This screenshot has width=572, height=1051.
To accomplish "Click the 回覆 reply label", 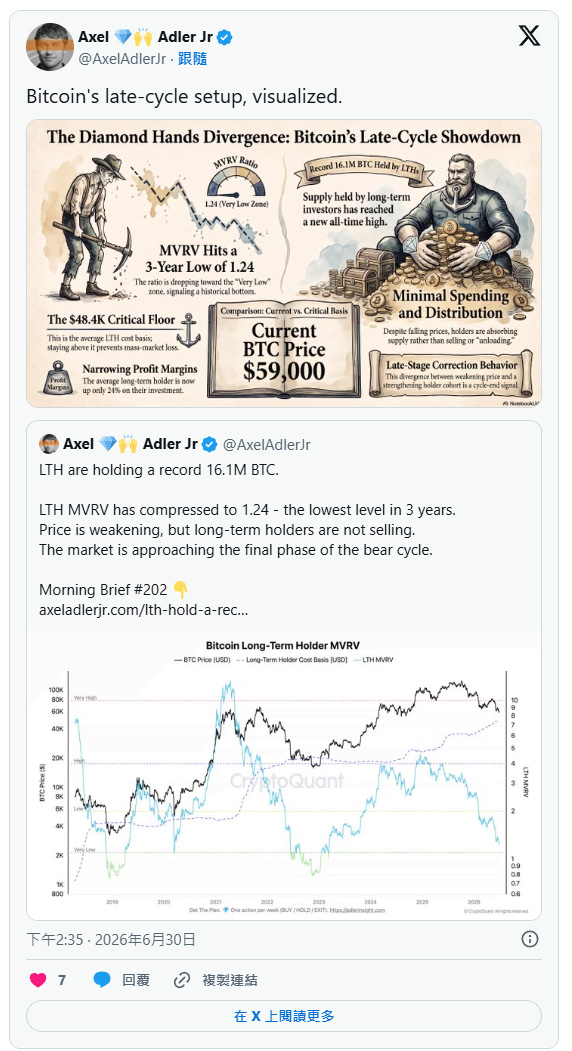I will 135,980.
